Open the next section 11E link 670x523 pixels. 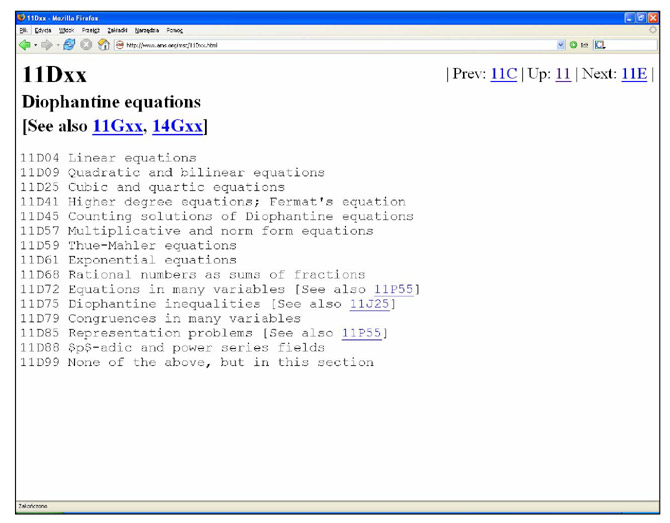pos(633,74)
